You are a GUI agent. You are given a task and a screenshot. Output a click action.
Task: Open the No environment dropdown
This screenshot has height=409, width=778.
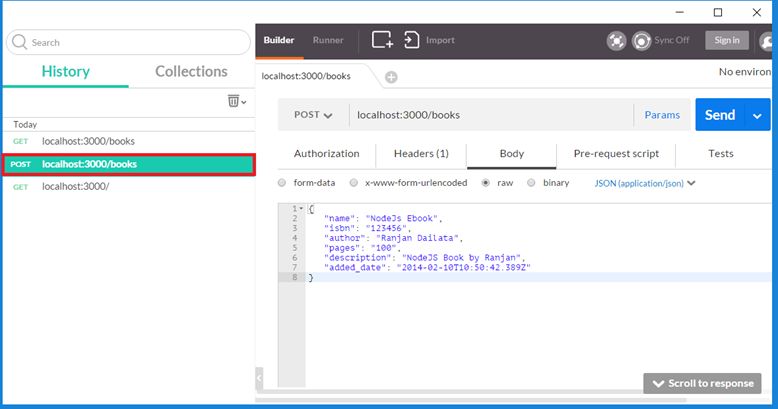click(745, 72)
